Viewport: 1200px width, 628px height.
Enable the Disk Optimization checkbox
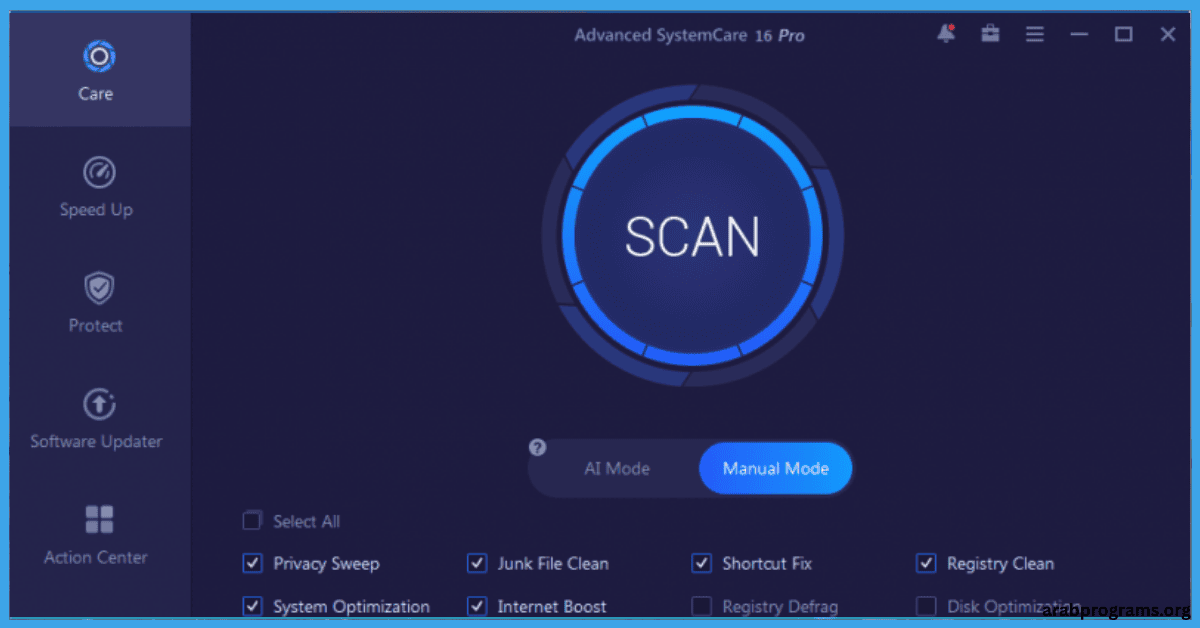926,606
